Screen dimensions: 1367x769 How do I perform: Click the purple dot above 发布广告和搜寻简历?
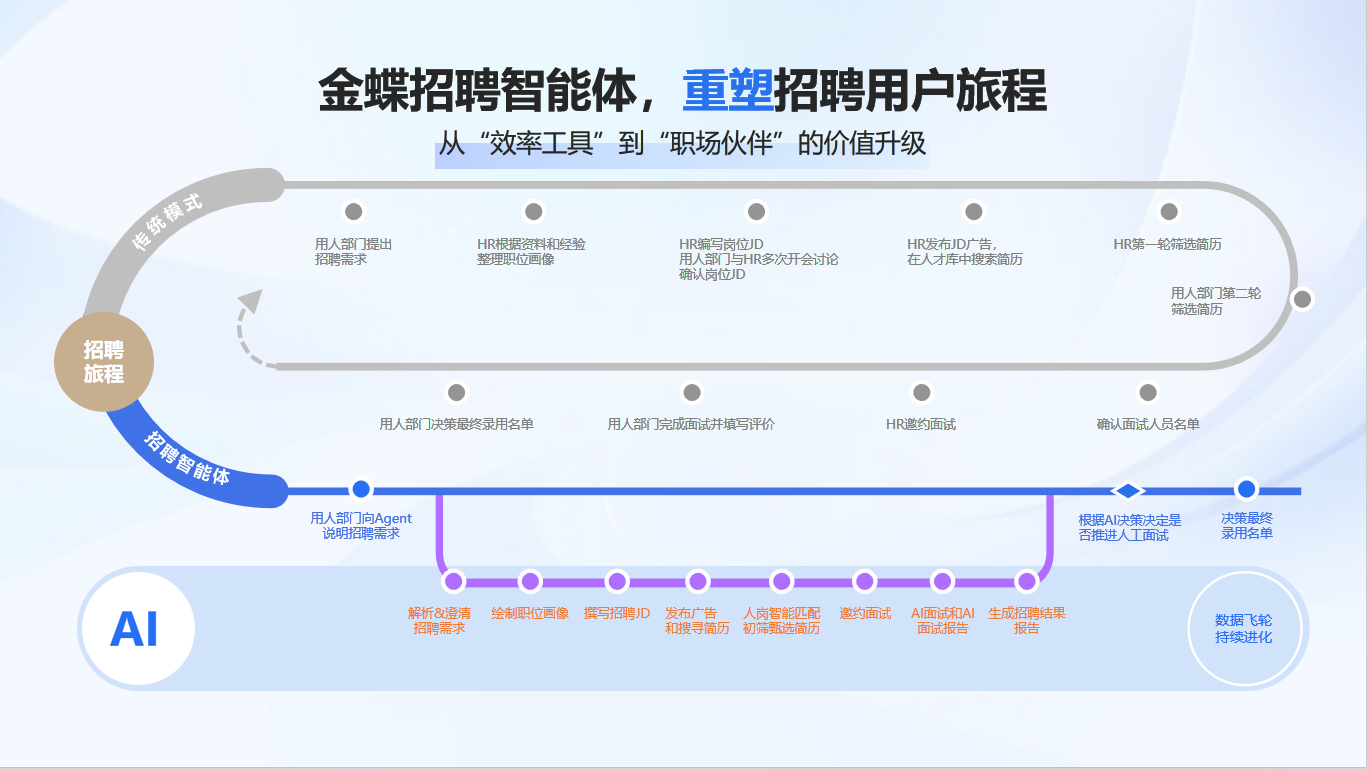click(x=698, y=581)
